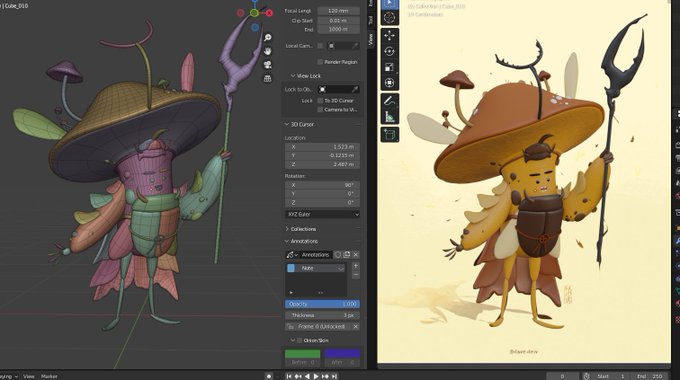Collapse the View Lock section

point(293,75)
